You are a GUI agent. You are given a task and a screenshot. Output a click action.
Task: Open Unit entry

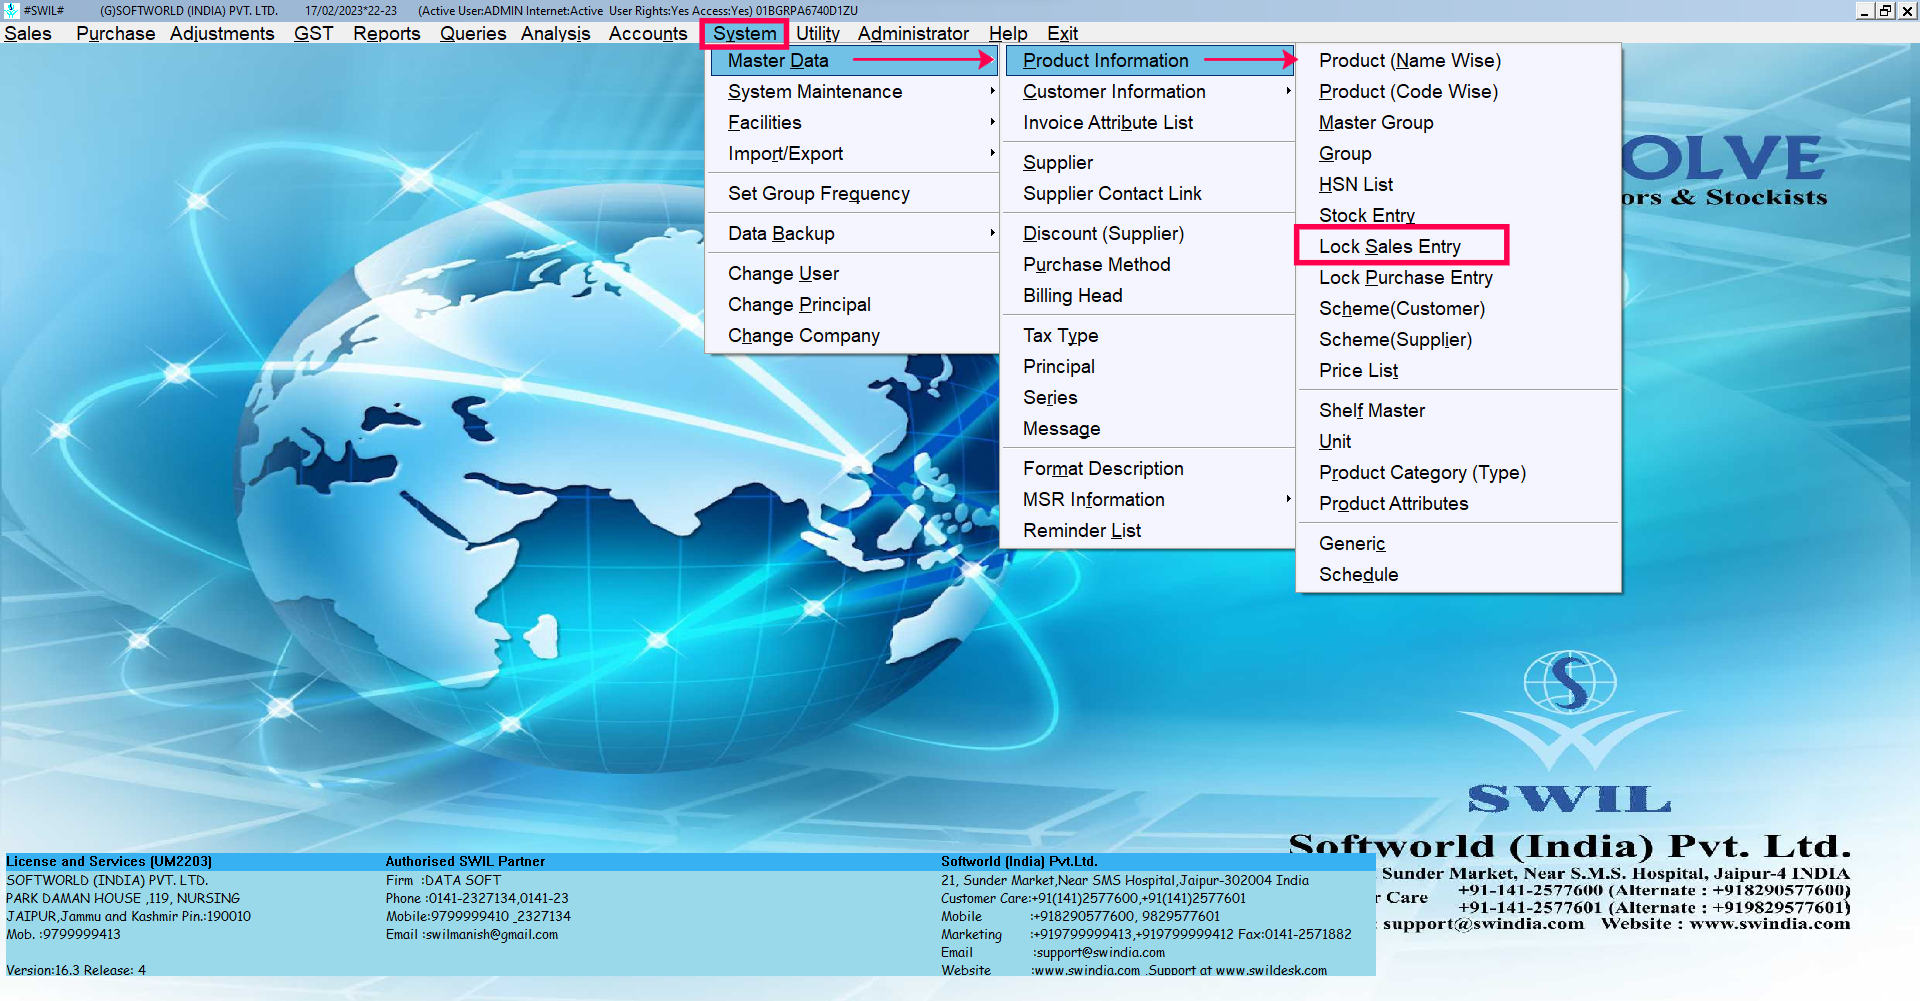pyautogui.click(x=1458, y=441)
